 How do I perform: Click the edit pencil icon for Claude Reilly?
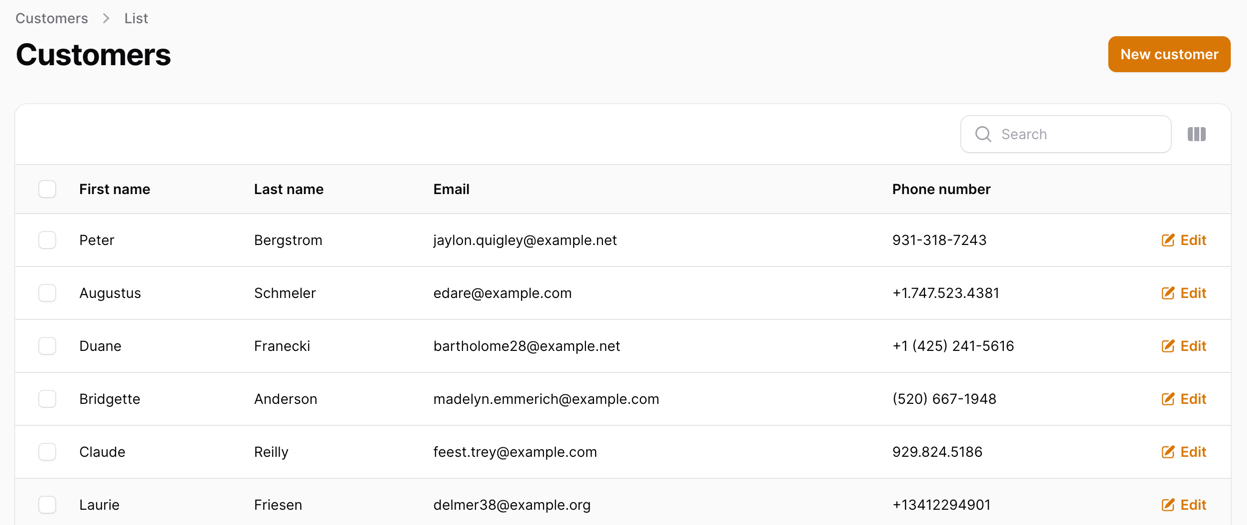1167,452
